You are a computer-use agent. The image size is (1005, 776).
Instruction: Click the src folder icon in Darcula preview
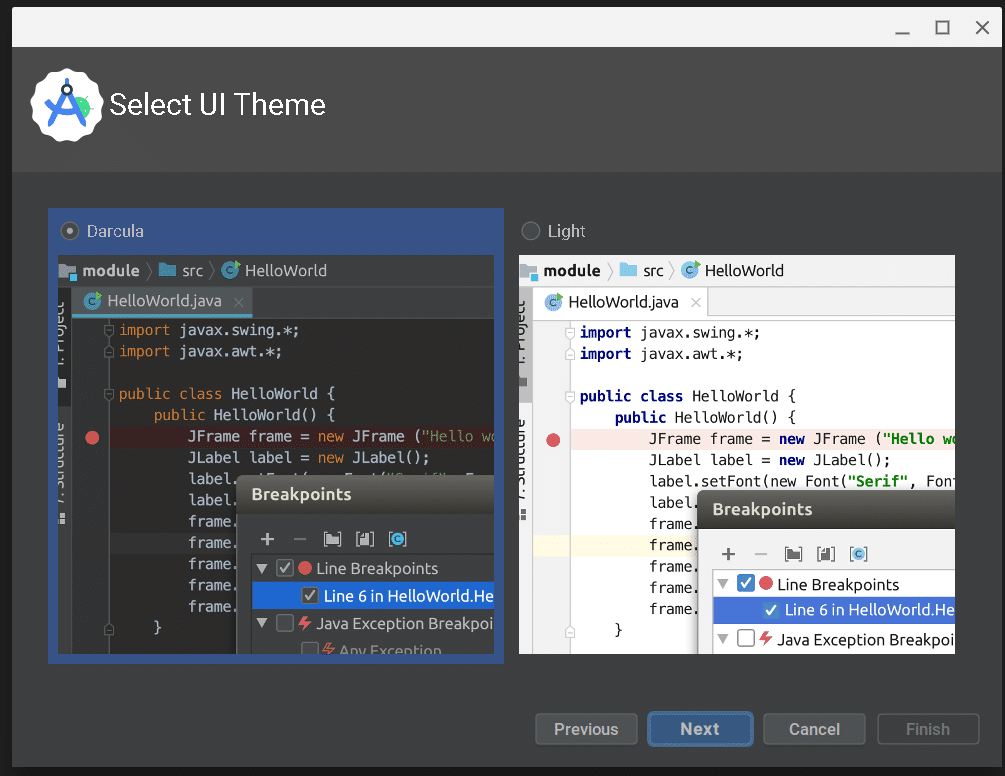168,270
